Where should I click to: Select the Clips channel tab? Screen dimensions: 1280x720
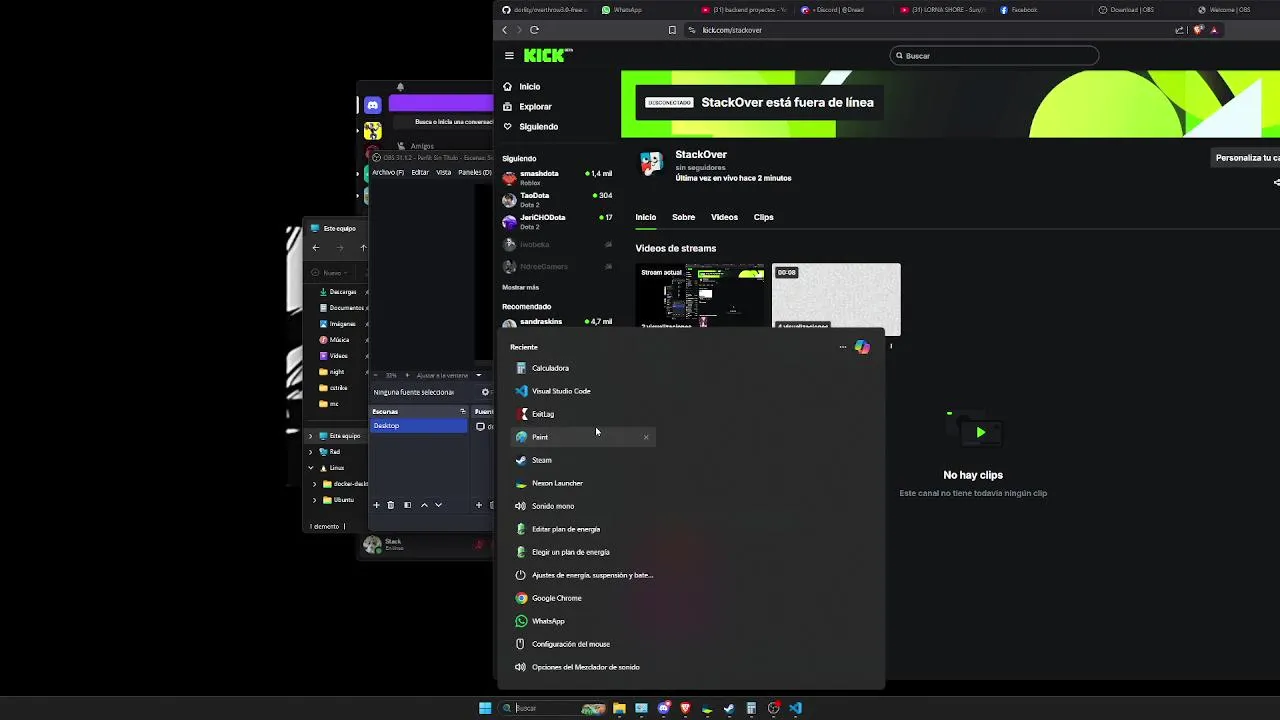coord(763,217)
